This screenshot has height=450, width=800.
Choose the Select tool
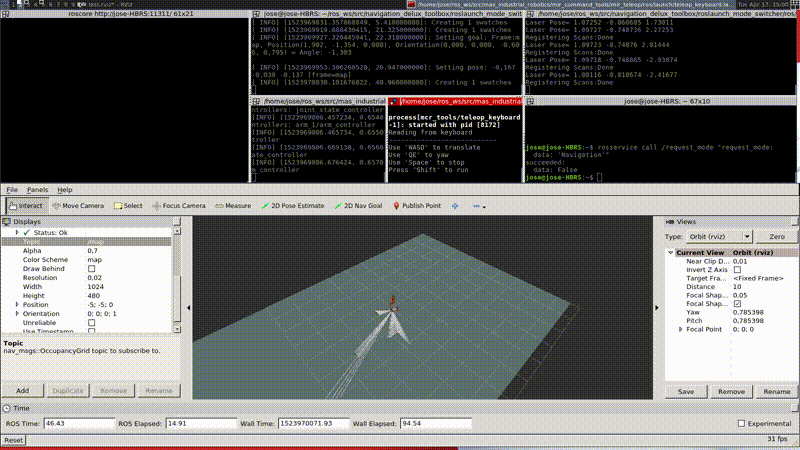click(128, 206)
